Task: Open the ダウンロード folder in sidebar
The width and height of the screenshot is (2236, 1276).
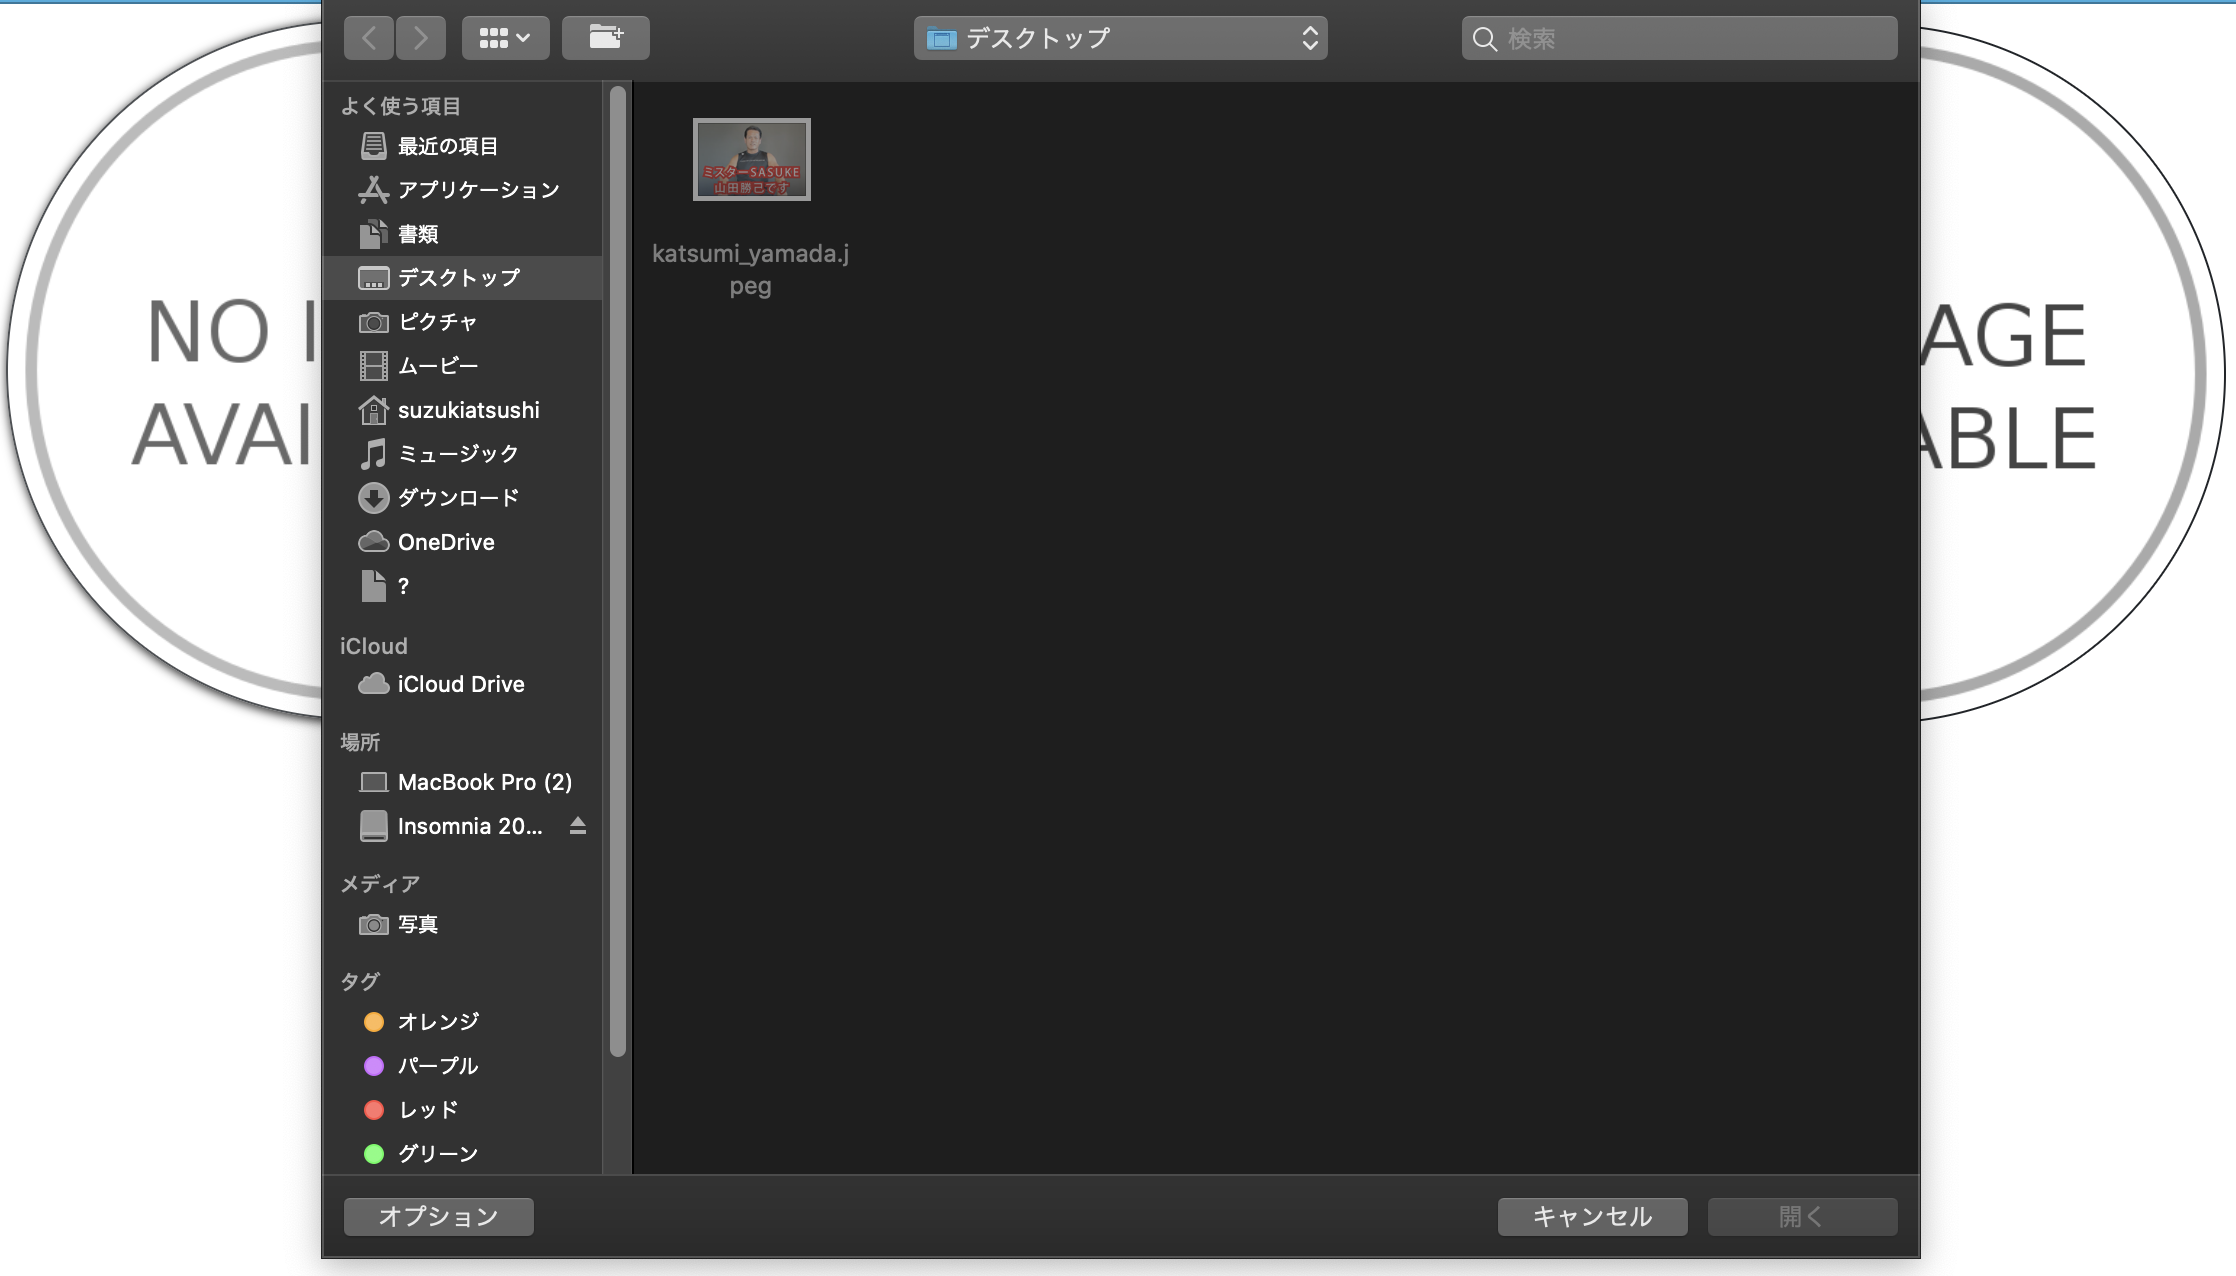Action: tap(458, 497)
